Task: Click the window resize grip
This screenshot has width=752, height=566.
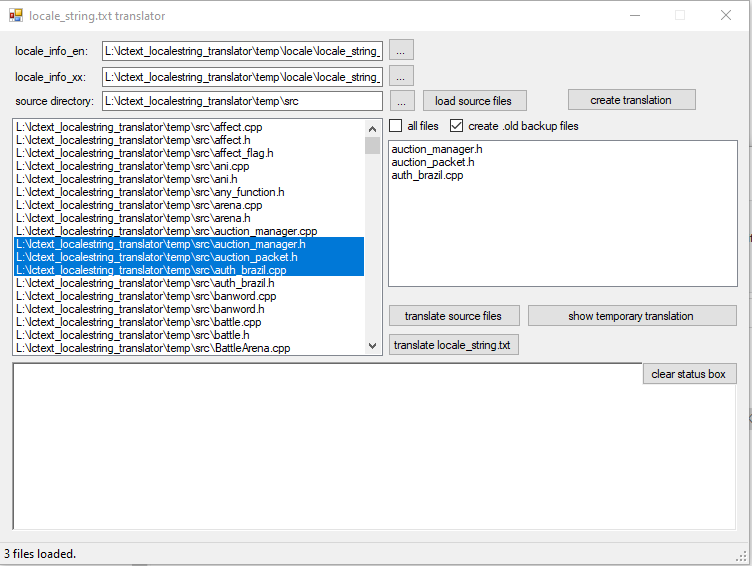Action: (741, 555)
